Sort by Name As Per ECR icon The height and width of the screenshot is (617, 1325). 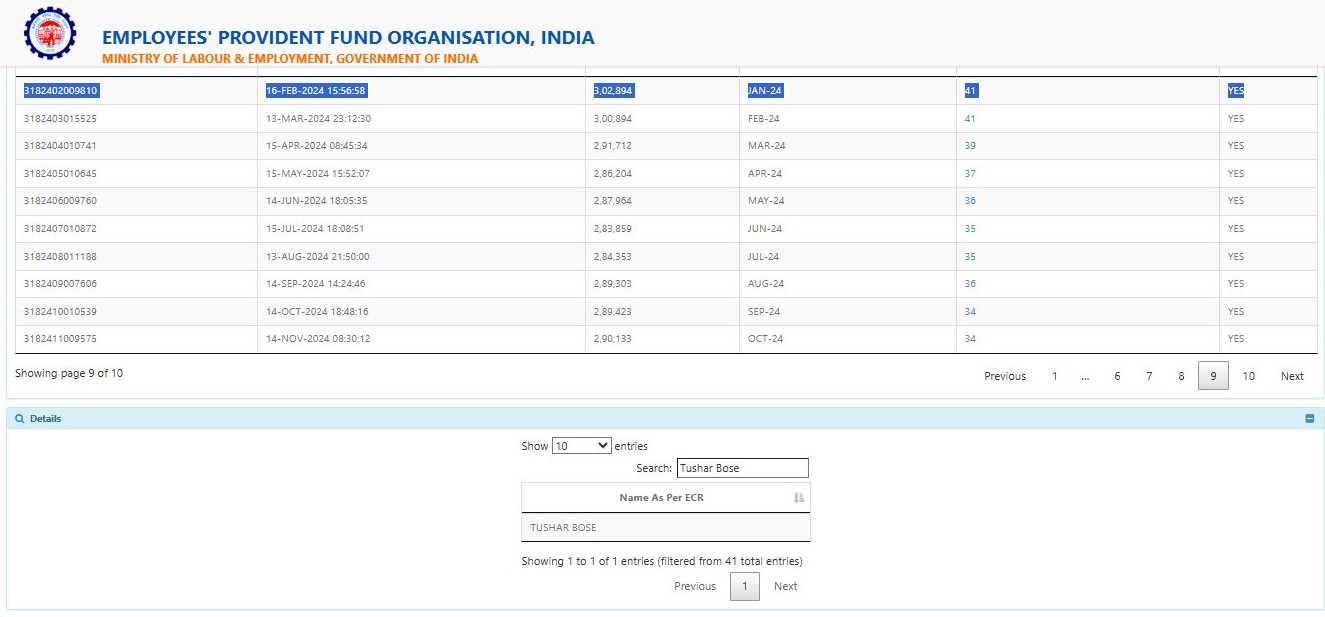tap(798, 497)
